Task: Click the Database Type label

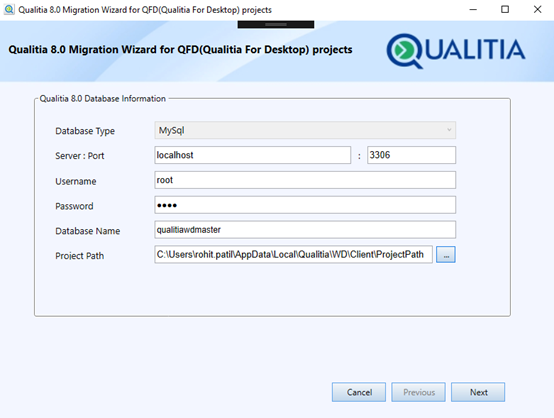Action: (85, 131)
